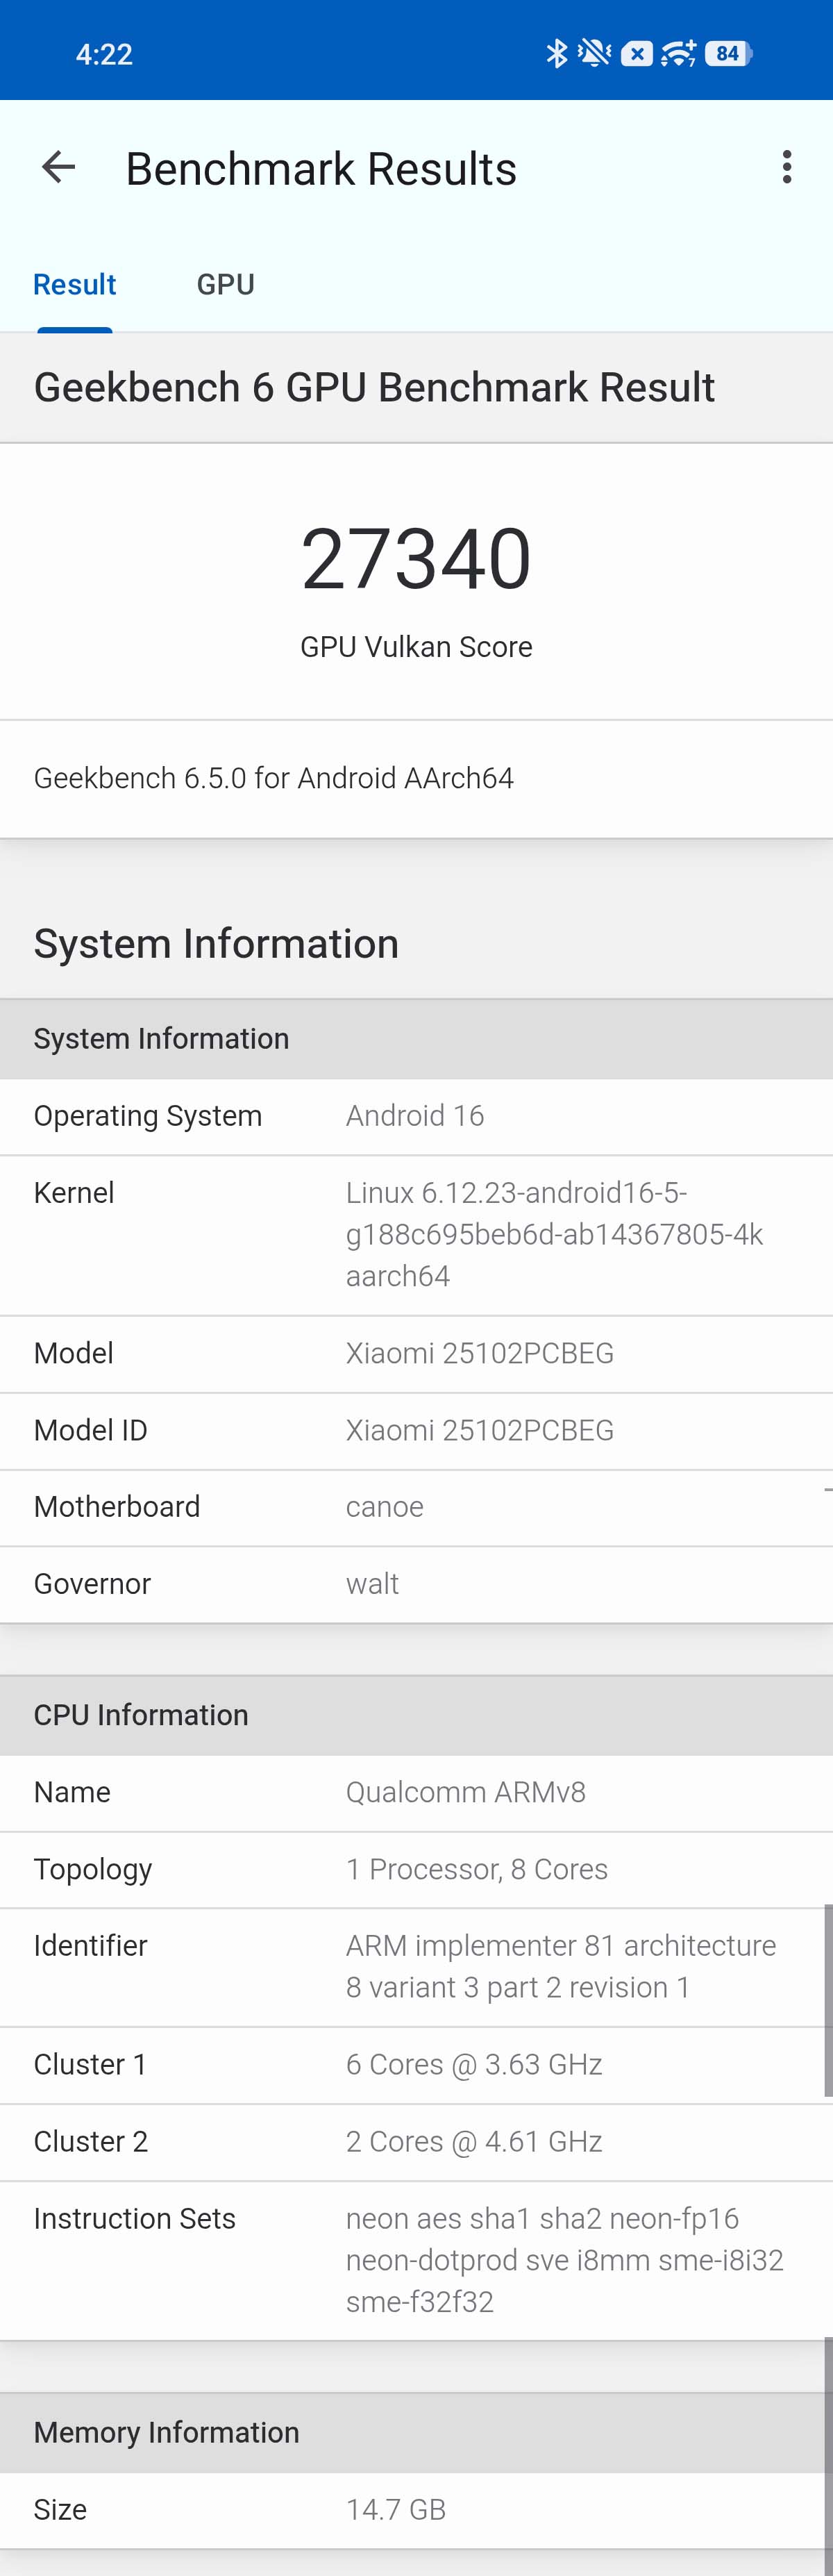This screenshot has height=2576, width=833.
Task: Tap the Geekbench 6.5.0 version row
Action: tap(416, 778)
